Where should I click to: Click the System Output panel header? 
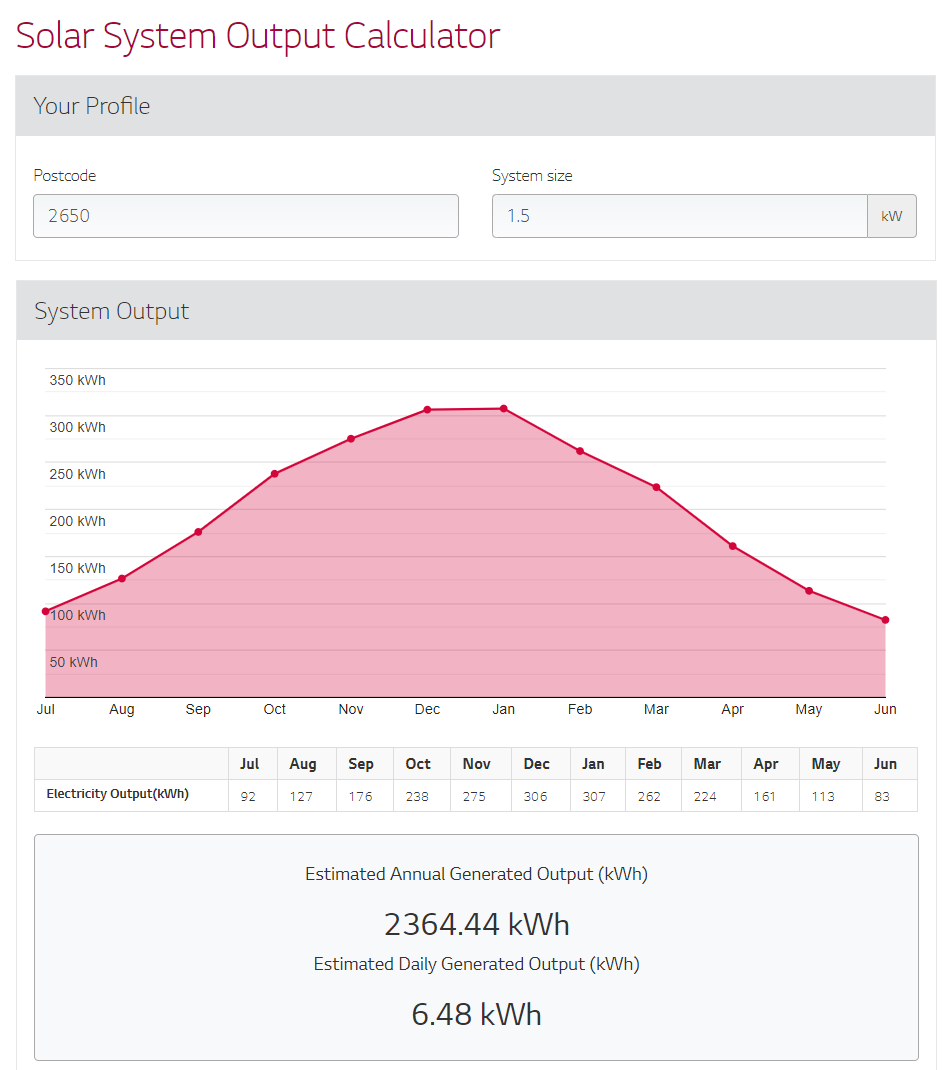475,311
